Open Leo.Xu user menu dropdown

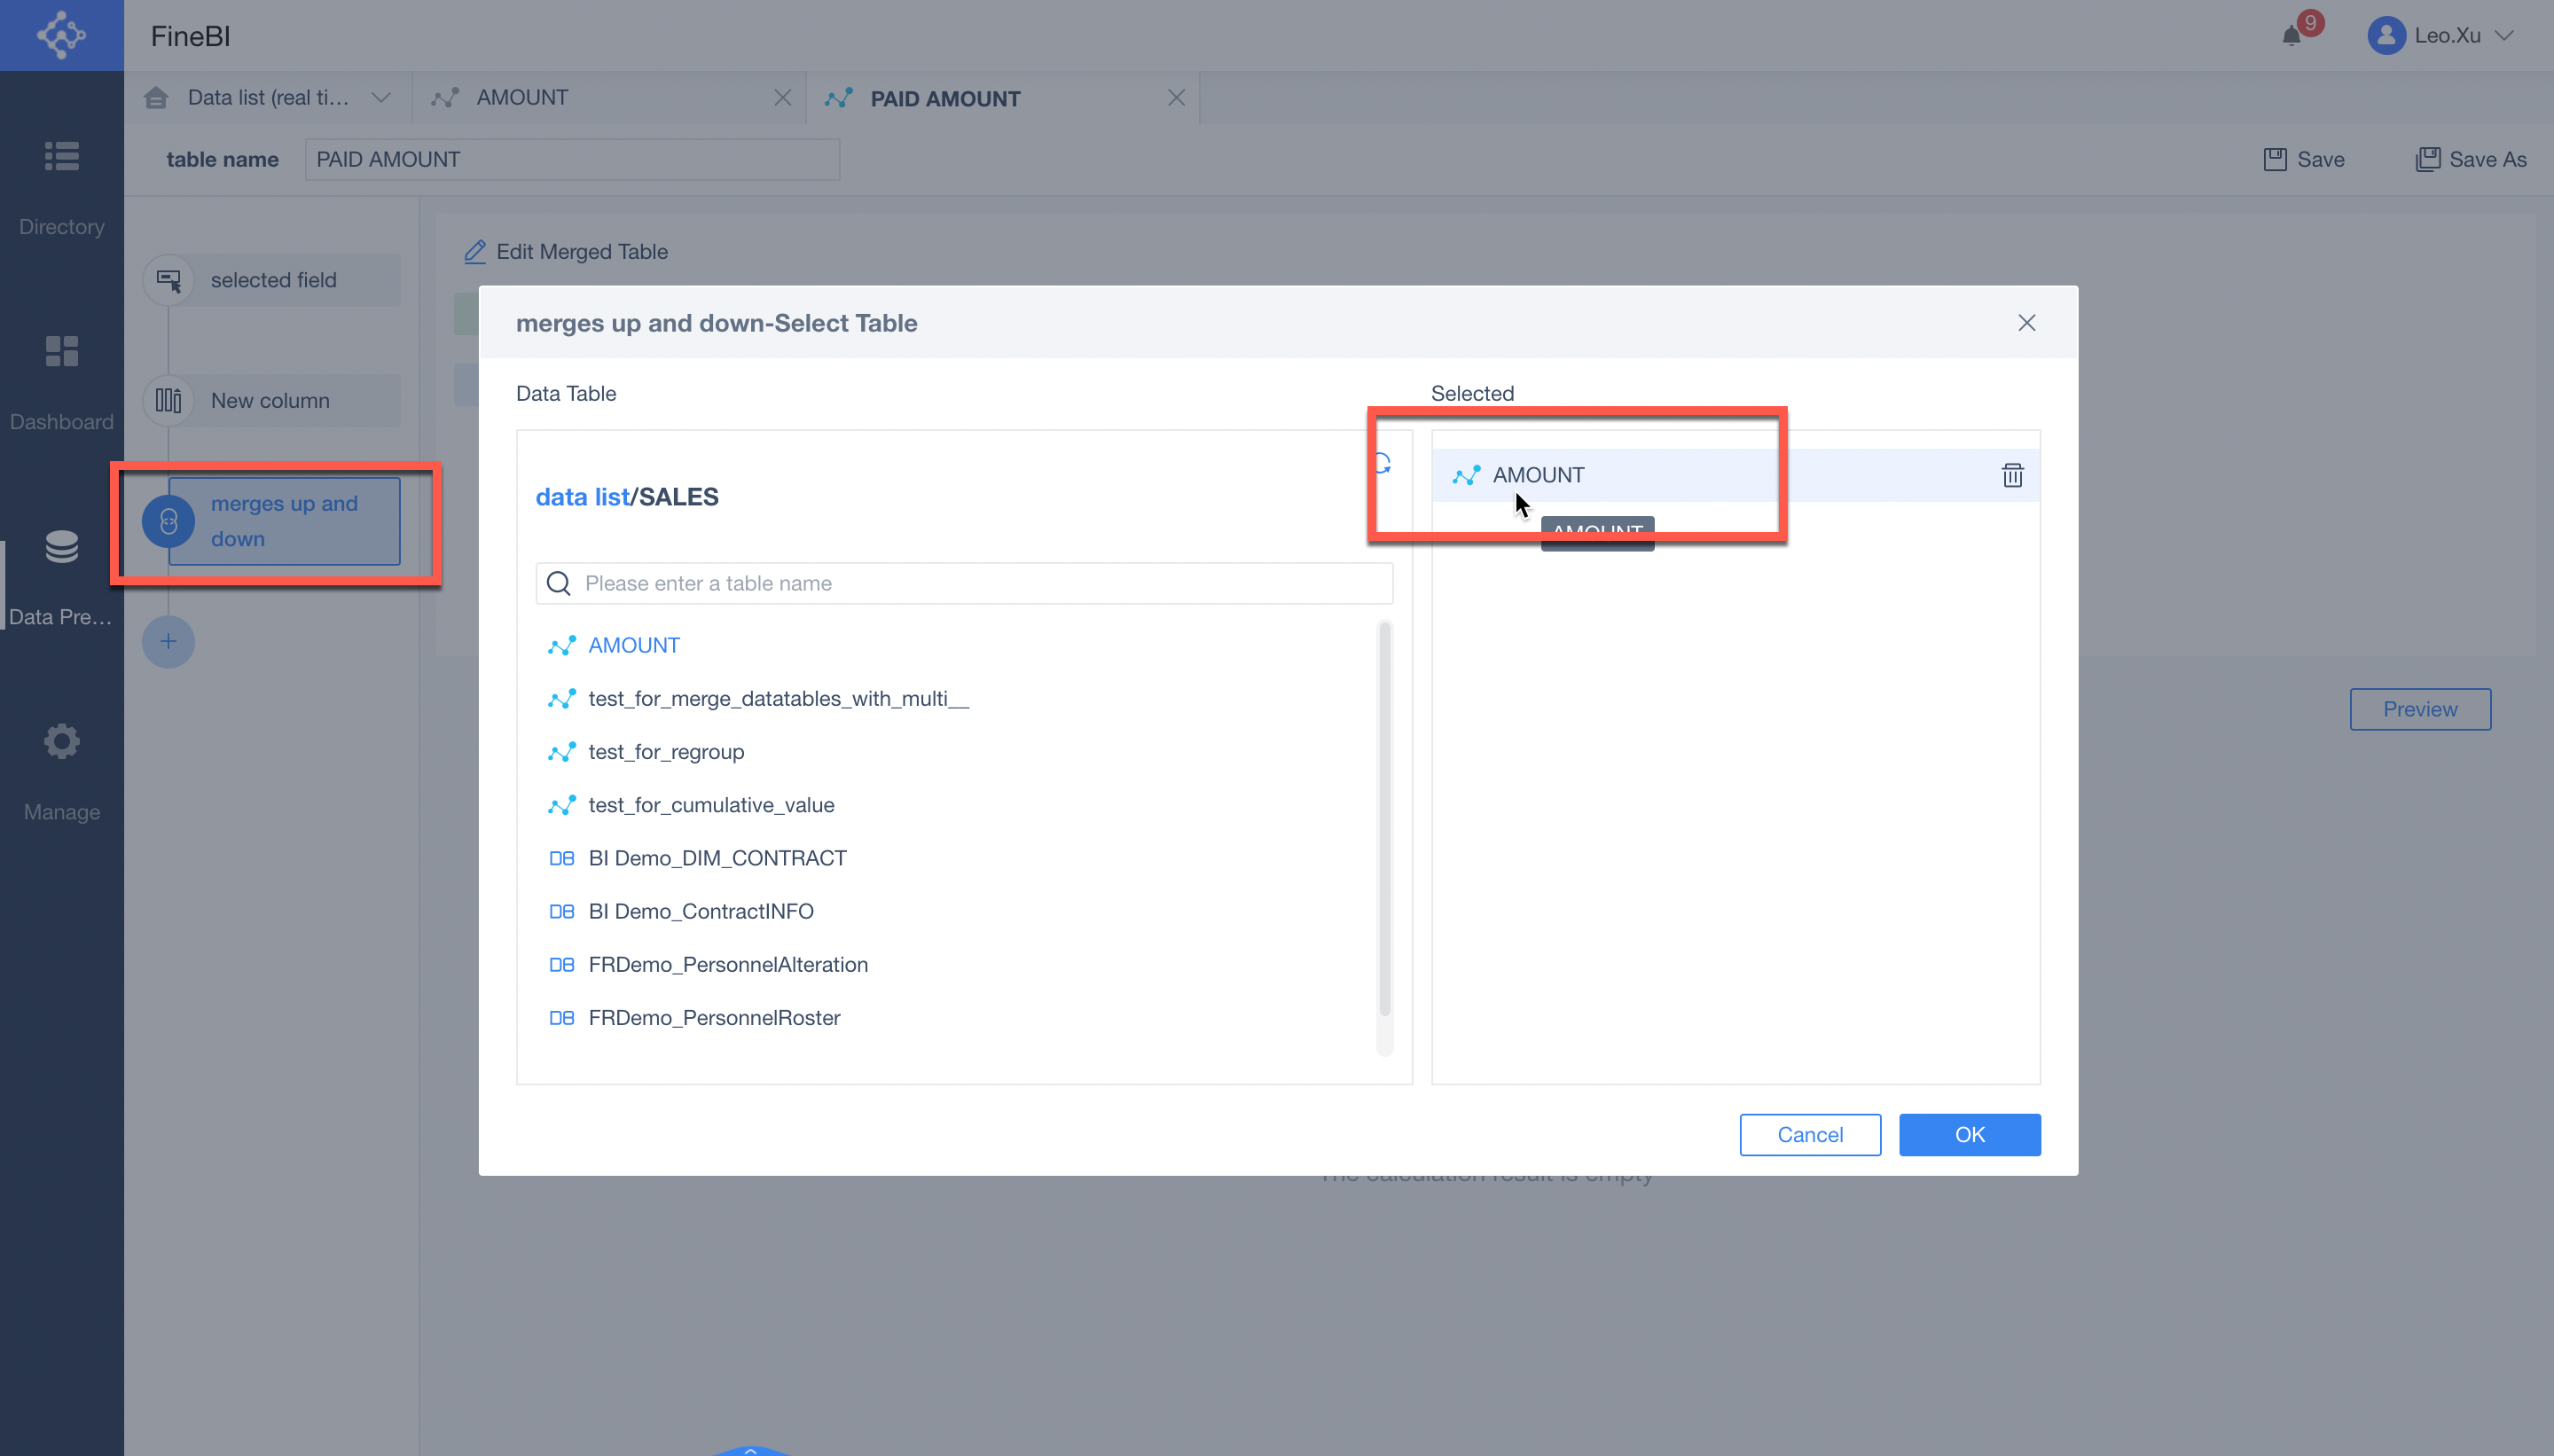tap(2504, 36)
